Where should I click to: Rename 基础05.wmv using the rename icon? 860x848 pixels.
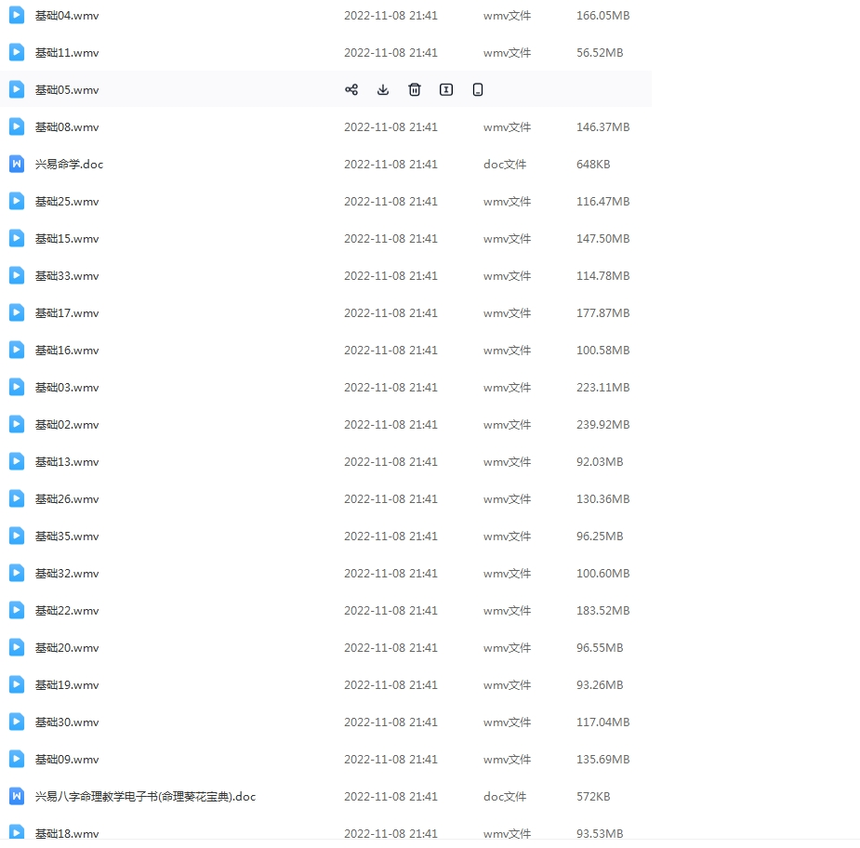[446, 89]
